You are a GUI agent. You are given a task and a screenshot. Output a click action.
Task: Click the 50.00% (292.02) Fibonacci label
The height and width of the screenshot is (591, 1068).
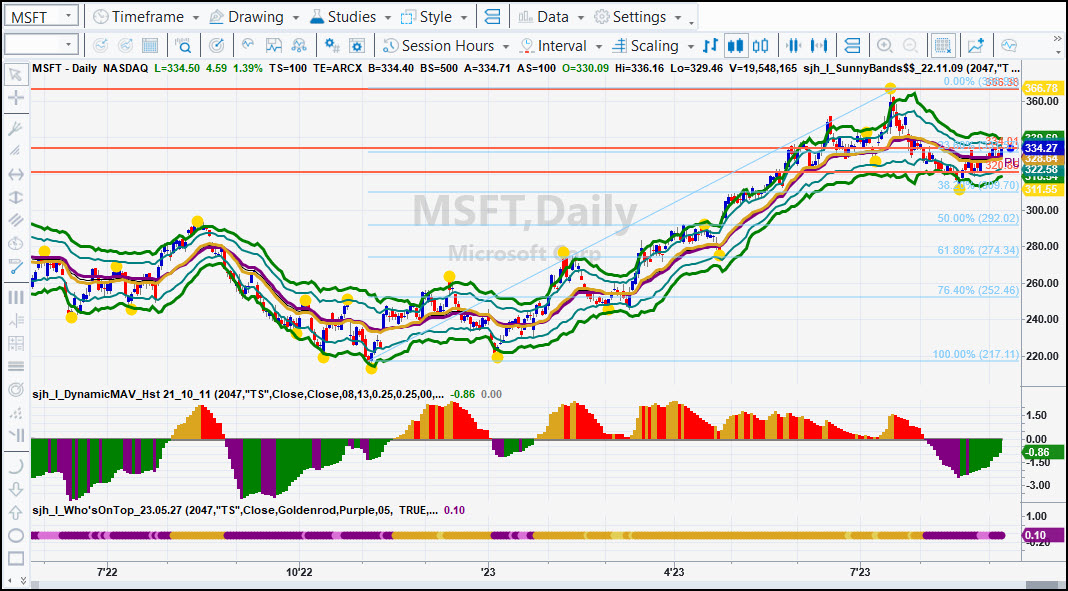977,218
